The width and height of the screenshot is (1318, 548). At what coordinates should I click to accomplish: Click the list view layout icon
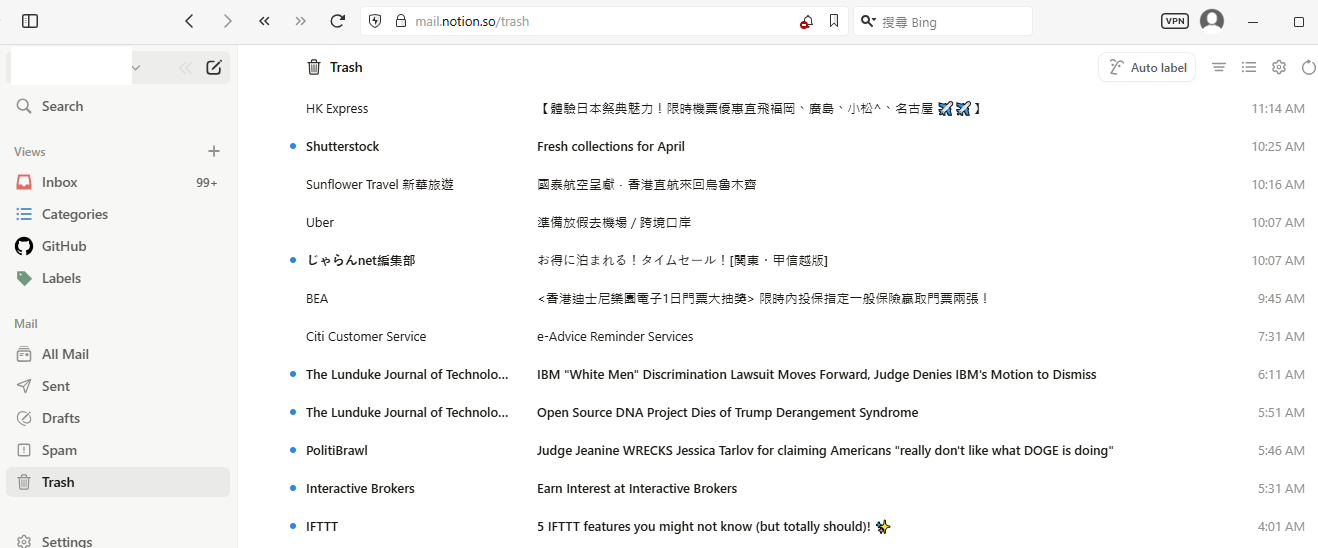(x=1249, y=68)
